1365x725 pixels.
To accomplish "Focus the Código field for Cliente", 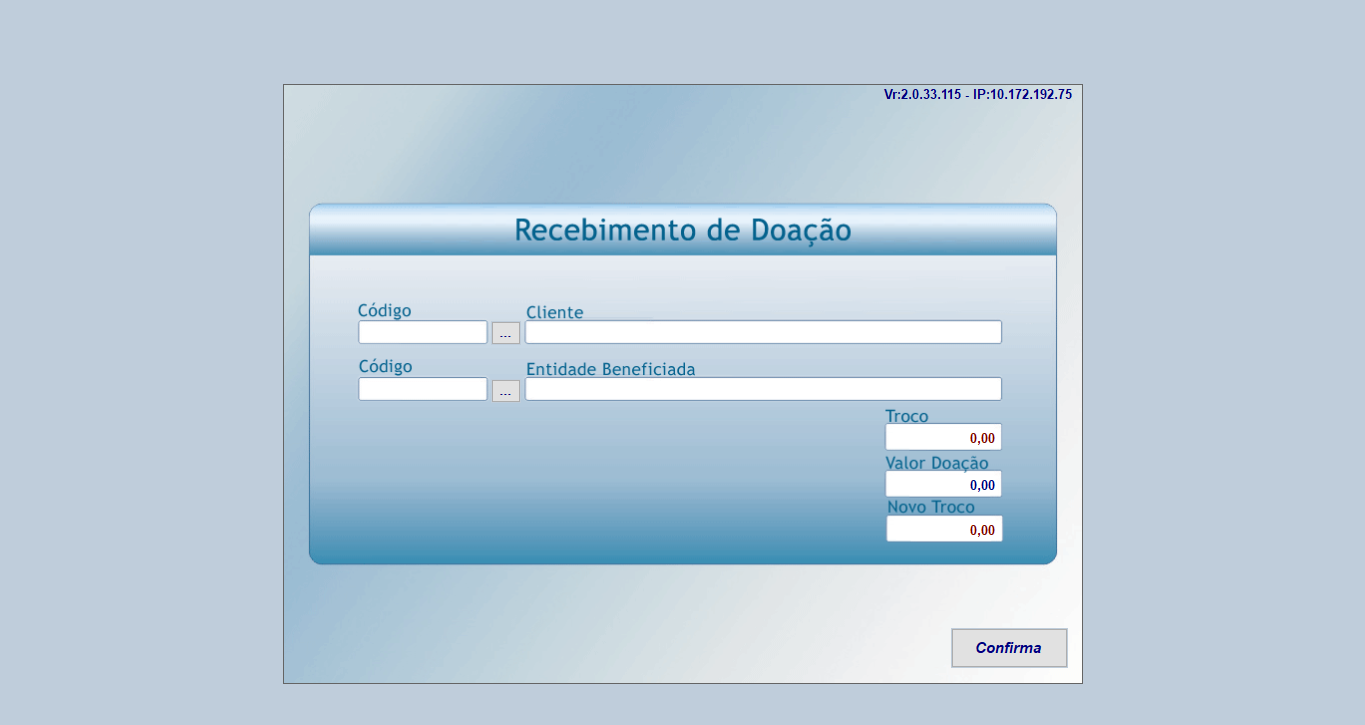I will [x=423, y=332].
